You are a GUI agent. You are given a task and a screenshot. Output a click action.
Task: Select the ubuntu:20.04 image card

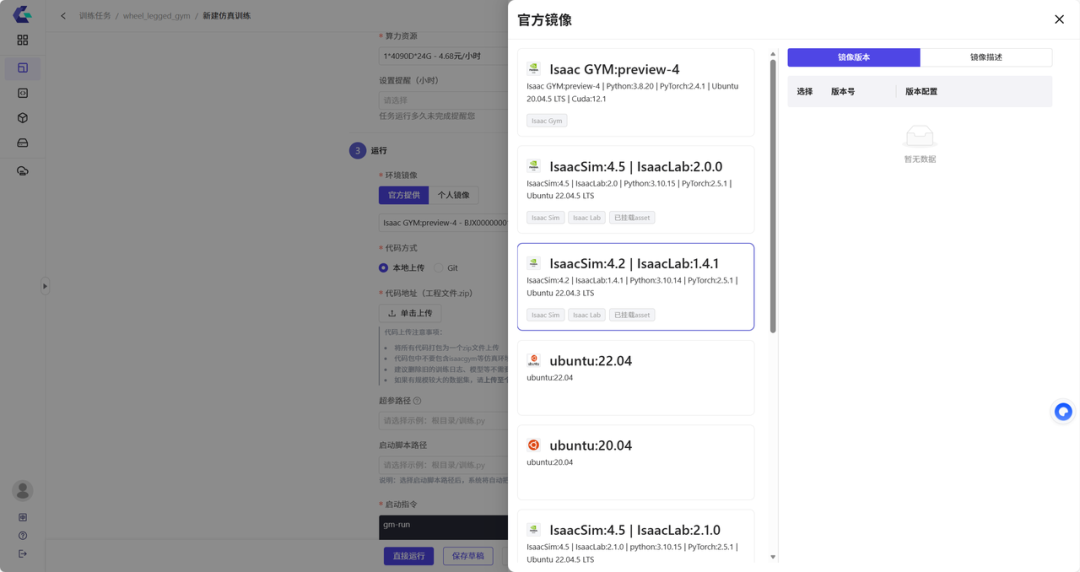click(x=636, y=462)
